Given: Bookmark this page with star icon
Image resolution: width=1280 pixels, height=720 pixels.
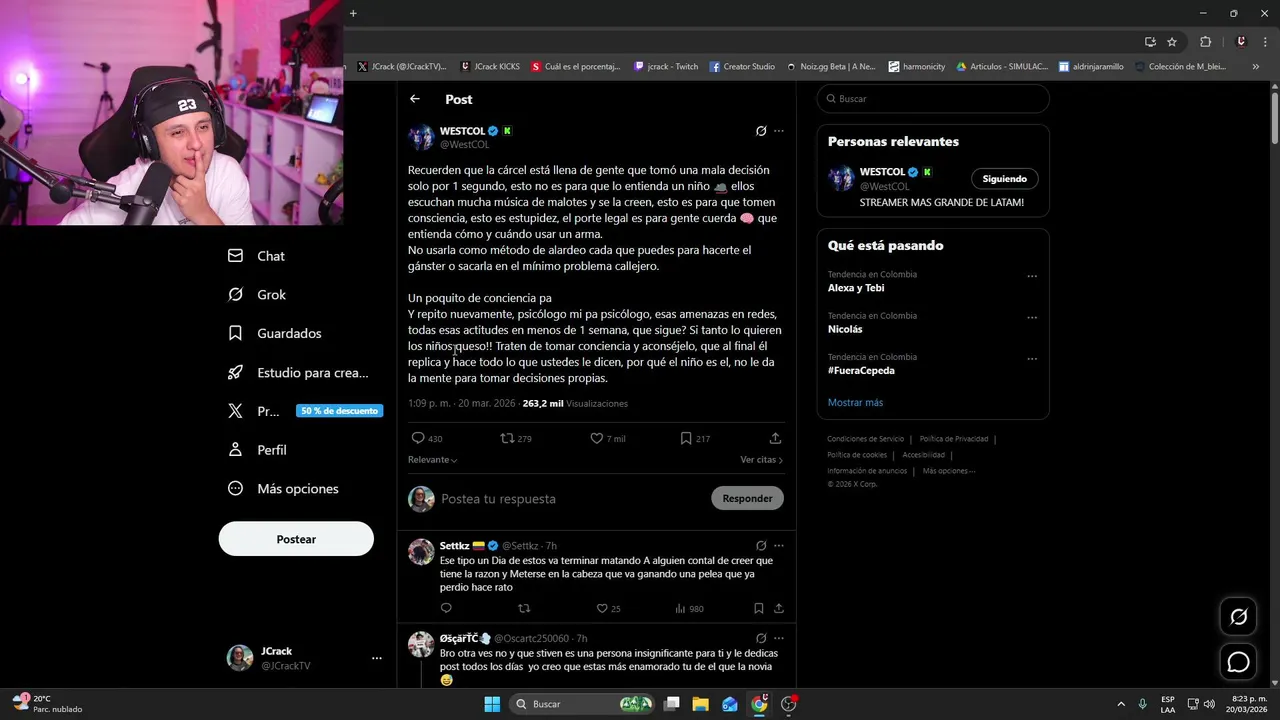Looking at the screenshot, I should (1172, 42).
